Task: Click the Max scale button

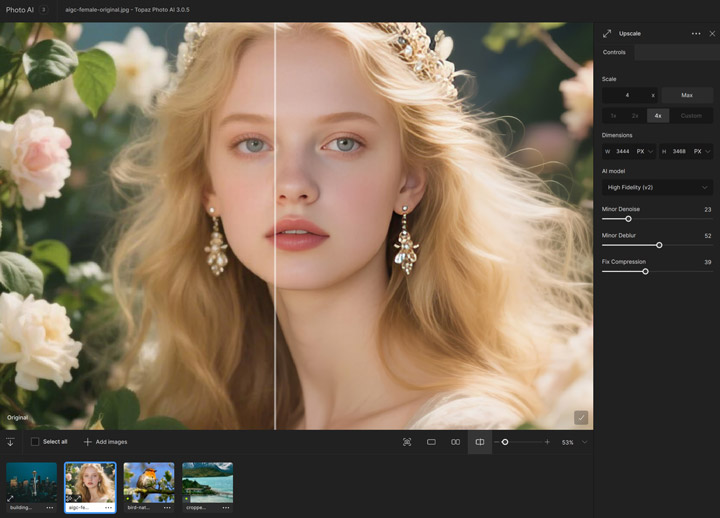Action: (x=687, y=95)
